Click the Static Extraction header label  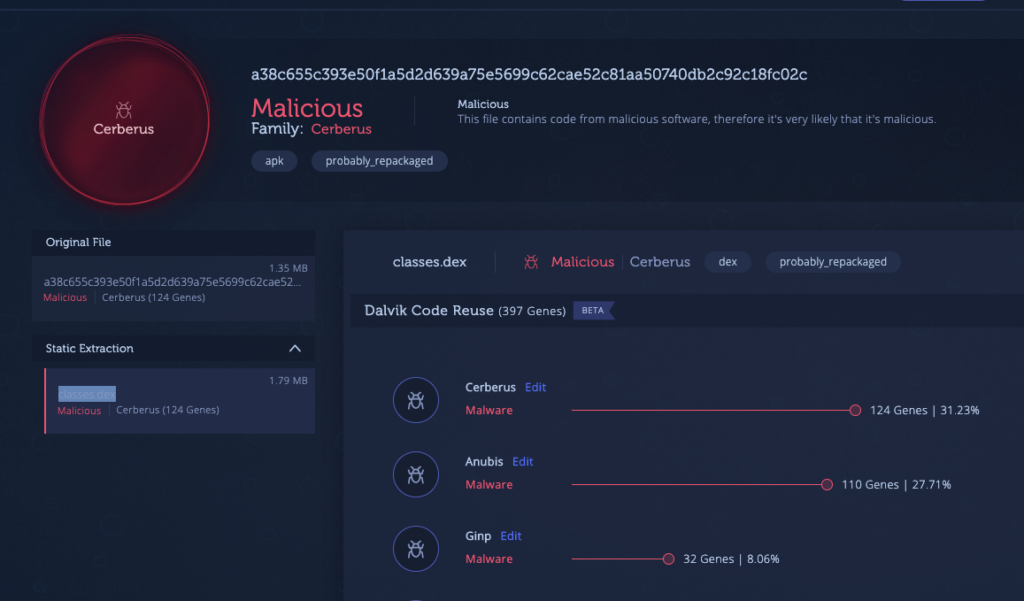[89, 349]
